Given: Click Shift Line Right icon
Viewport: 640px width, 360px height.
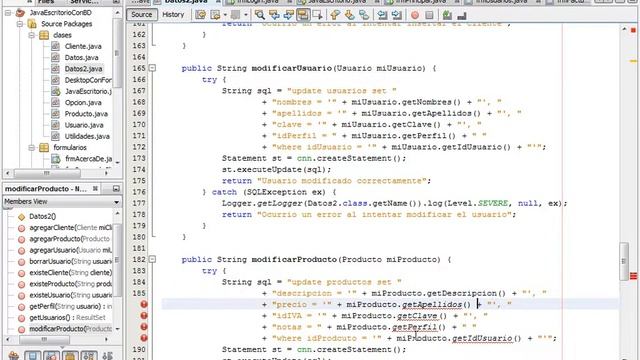Looking at the screenshot, I should tap(396, 15).
